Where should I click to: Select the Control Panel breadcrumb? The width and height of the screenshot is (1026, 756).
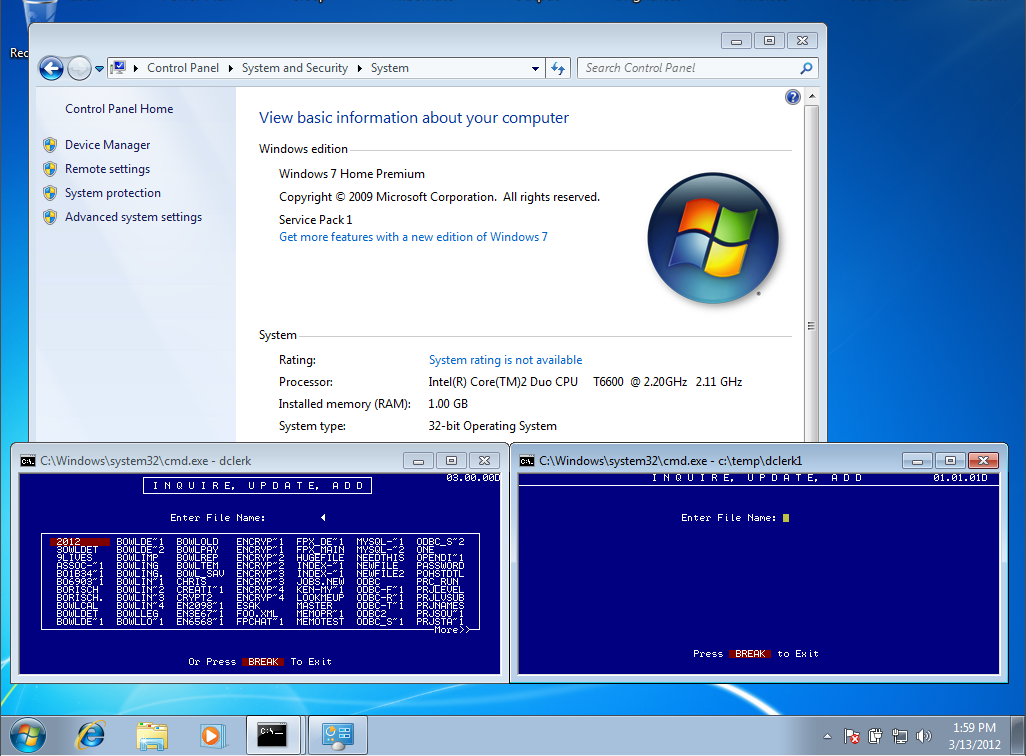[x=183, y=68]
